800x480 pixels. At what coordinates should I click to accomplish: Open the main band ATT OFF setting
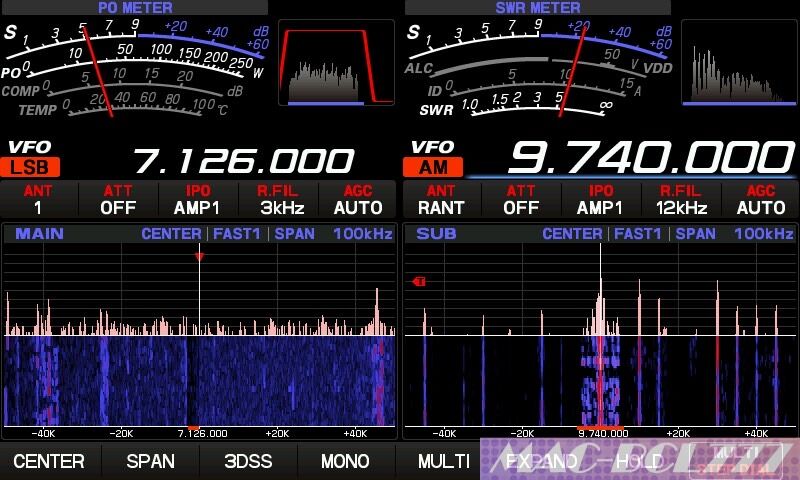coord(118,199)
